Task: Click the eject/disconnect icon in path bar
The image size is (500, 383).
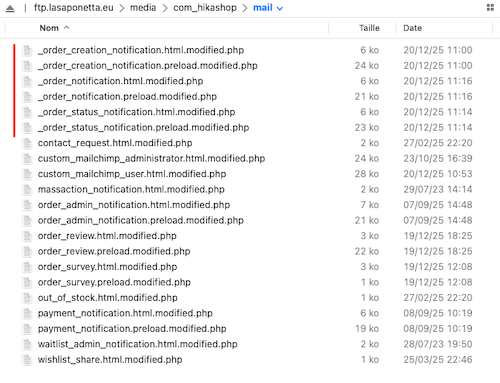Action: [10, 8]
